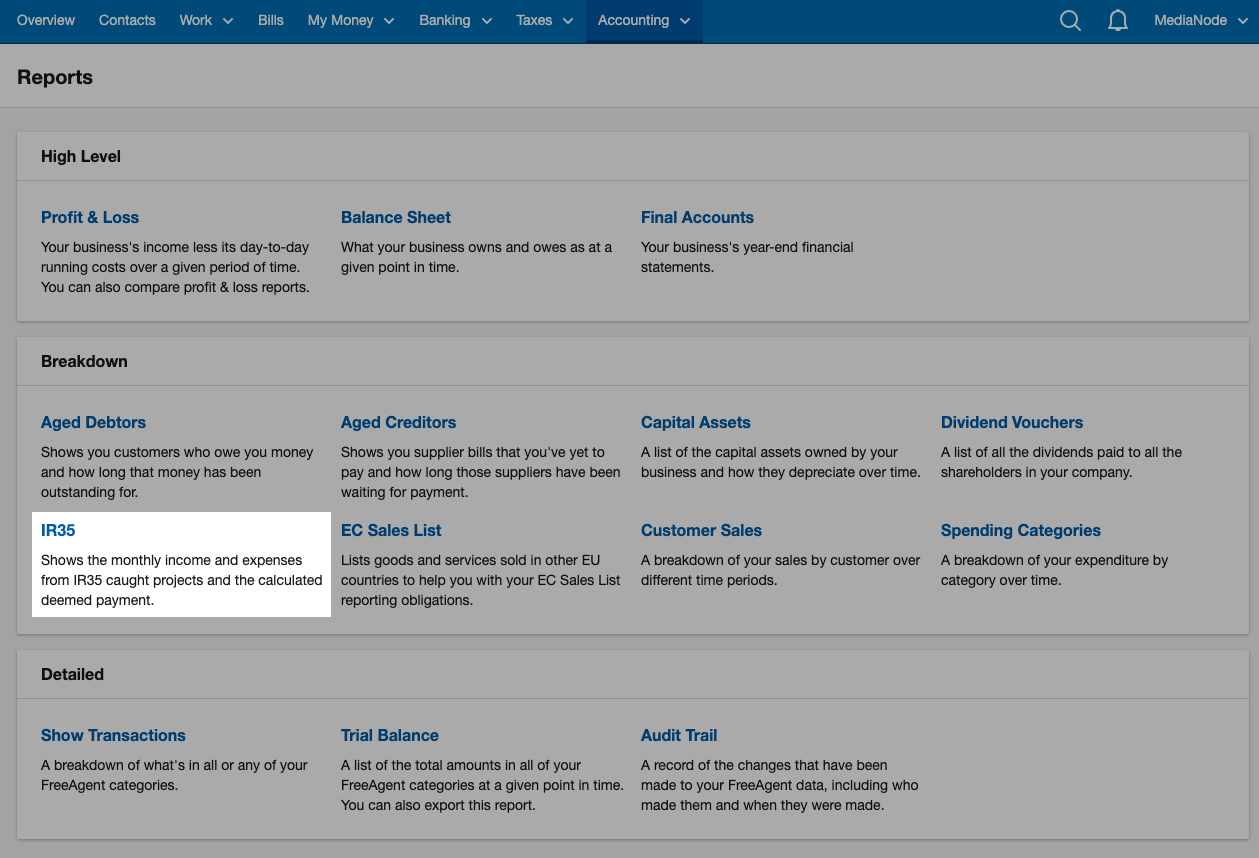This screenshot has height=858, width=1259.
Task: View the Dividend Vouchers report
Action: (x=1012, y=423)
